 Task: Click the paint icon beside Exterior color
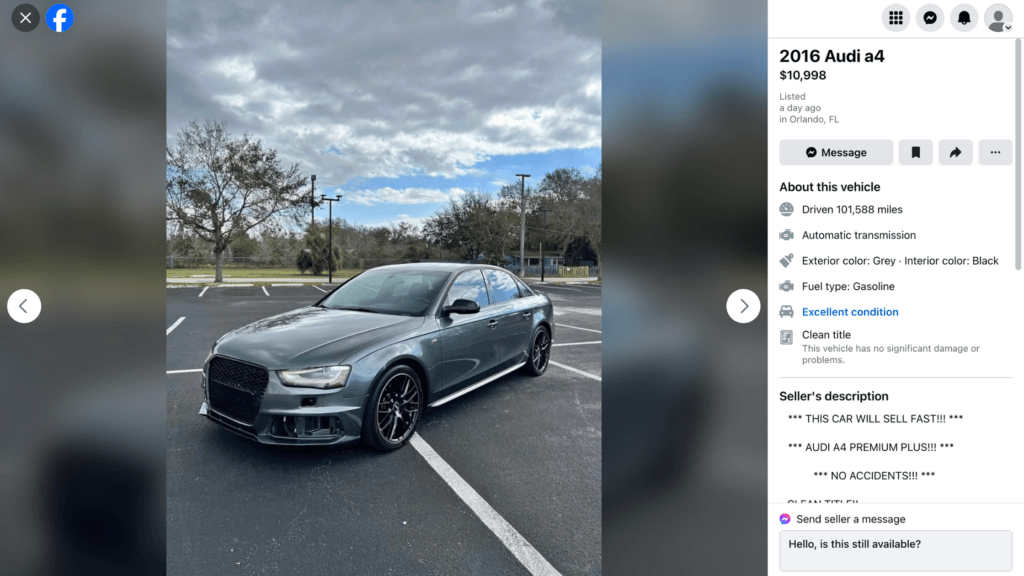pyautogui.click(x=786, y=261)
